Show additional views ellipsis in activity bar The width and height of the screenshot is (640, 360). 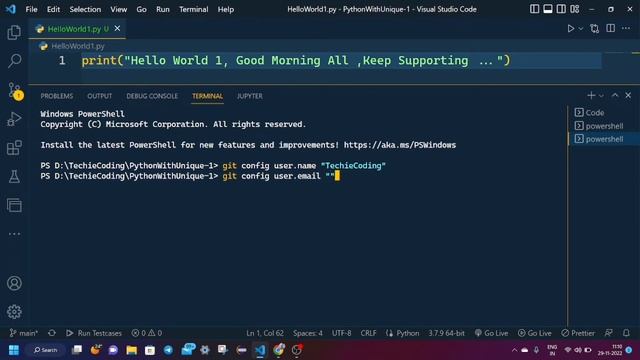point(14,234)
